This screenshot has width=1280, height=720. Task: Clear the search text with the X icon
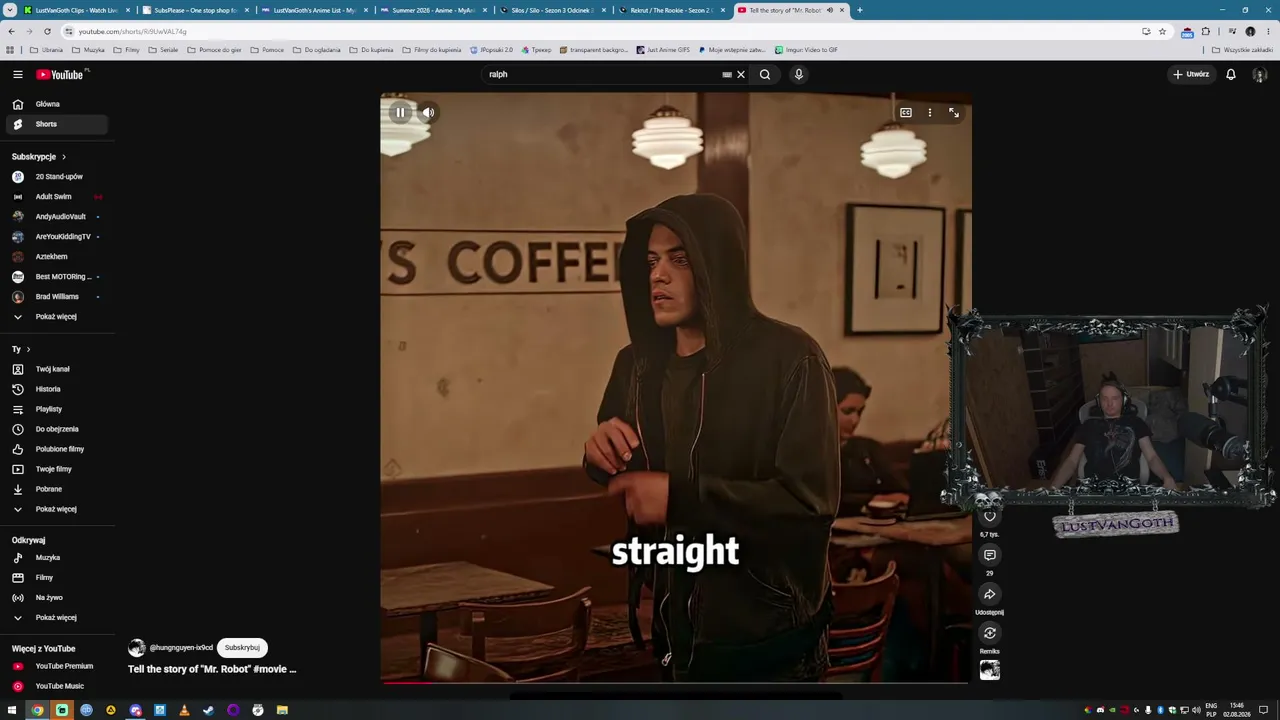pos(741,74)
